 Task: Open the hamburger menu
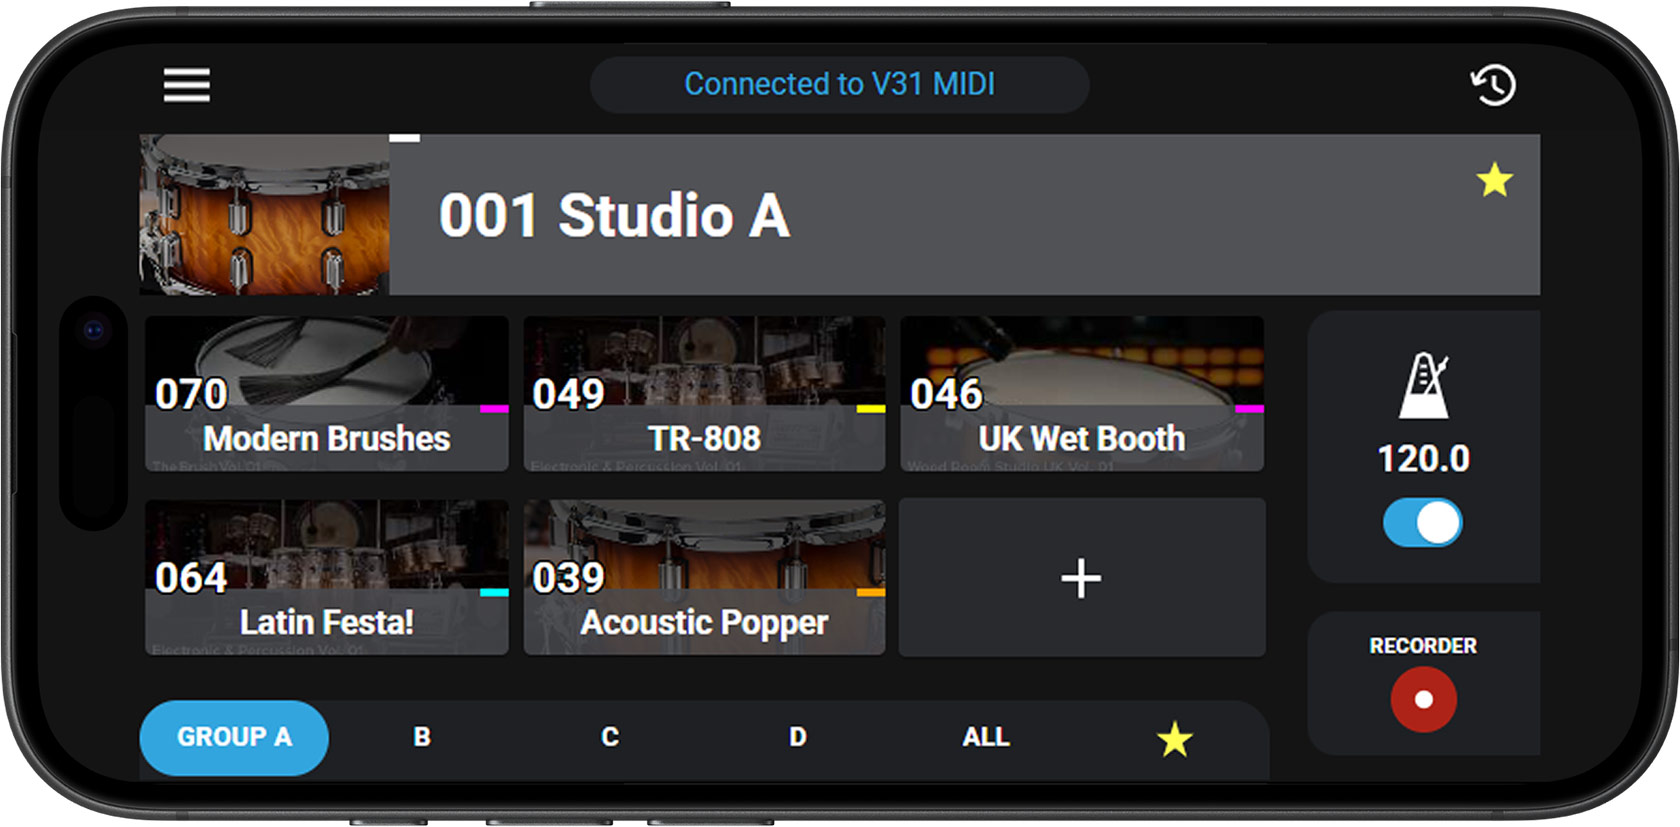(187, 85)
